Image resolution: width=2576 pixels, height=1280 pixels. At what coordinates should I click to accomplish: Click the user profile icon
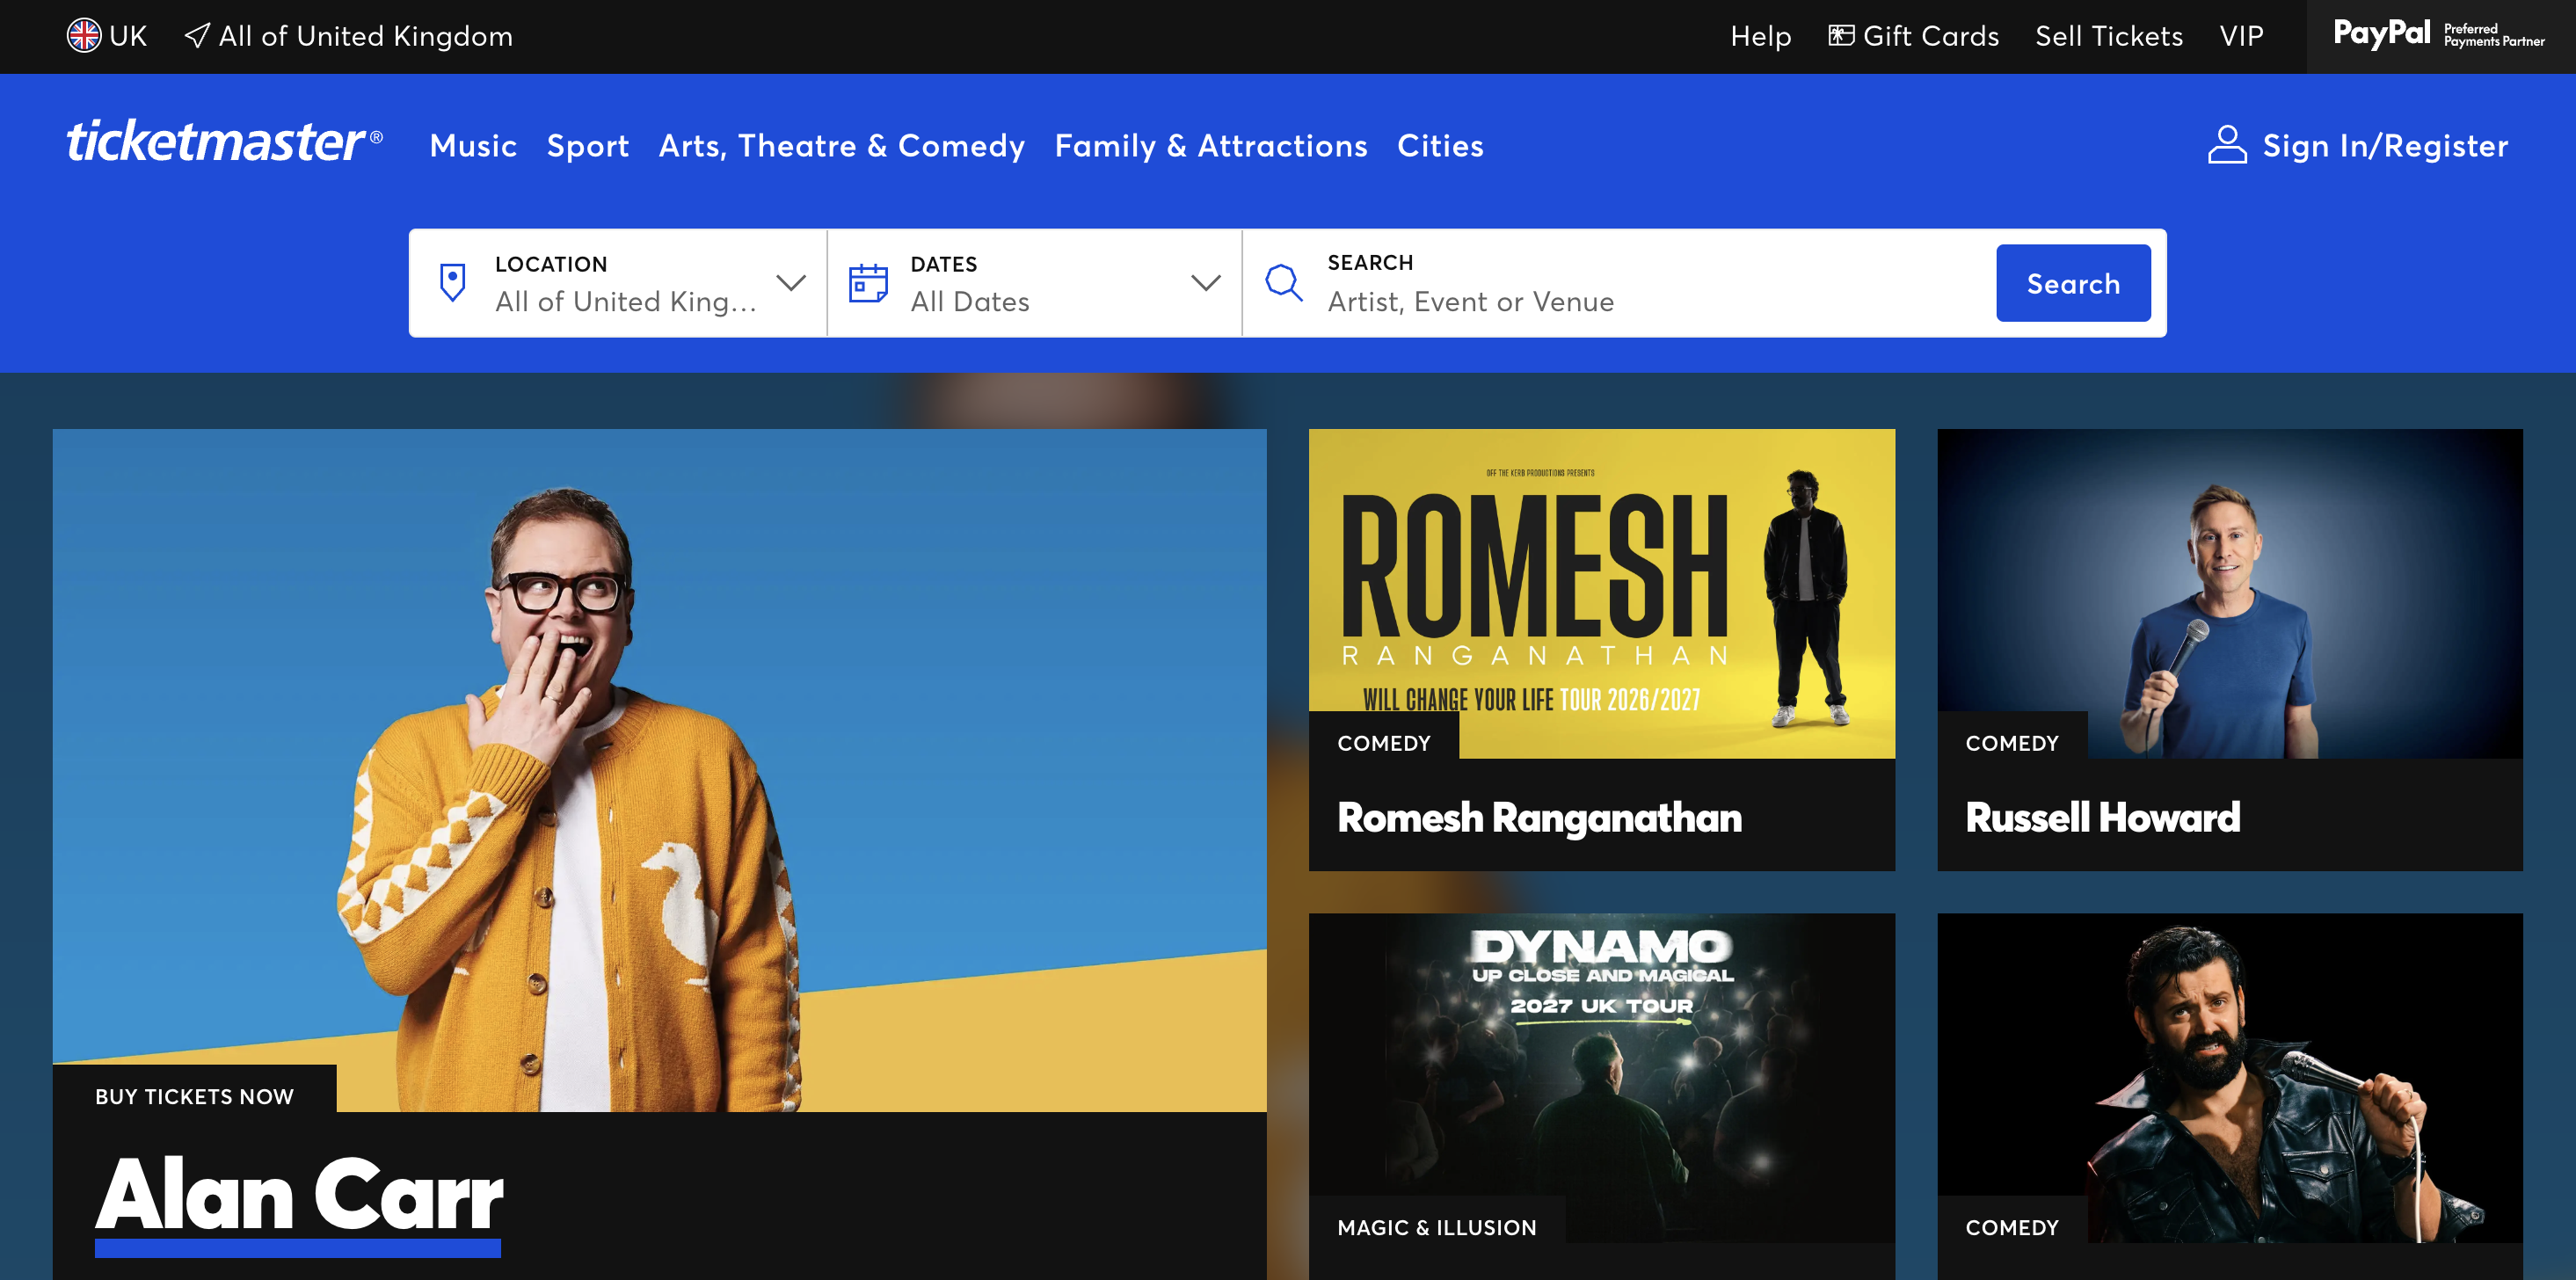pos(2227,145)
